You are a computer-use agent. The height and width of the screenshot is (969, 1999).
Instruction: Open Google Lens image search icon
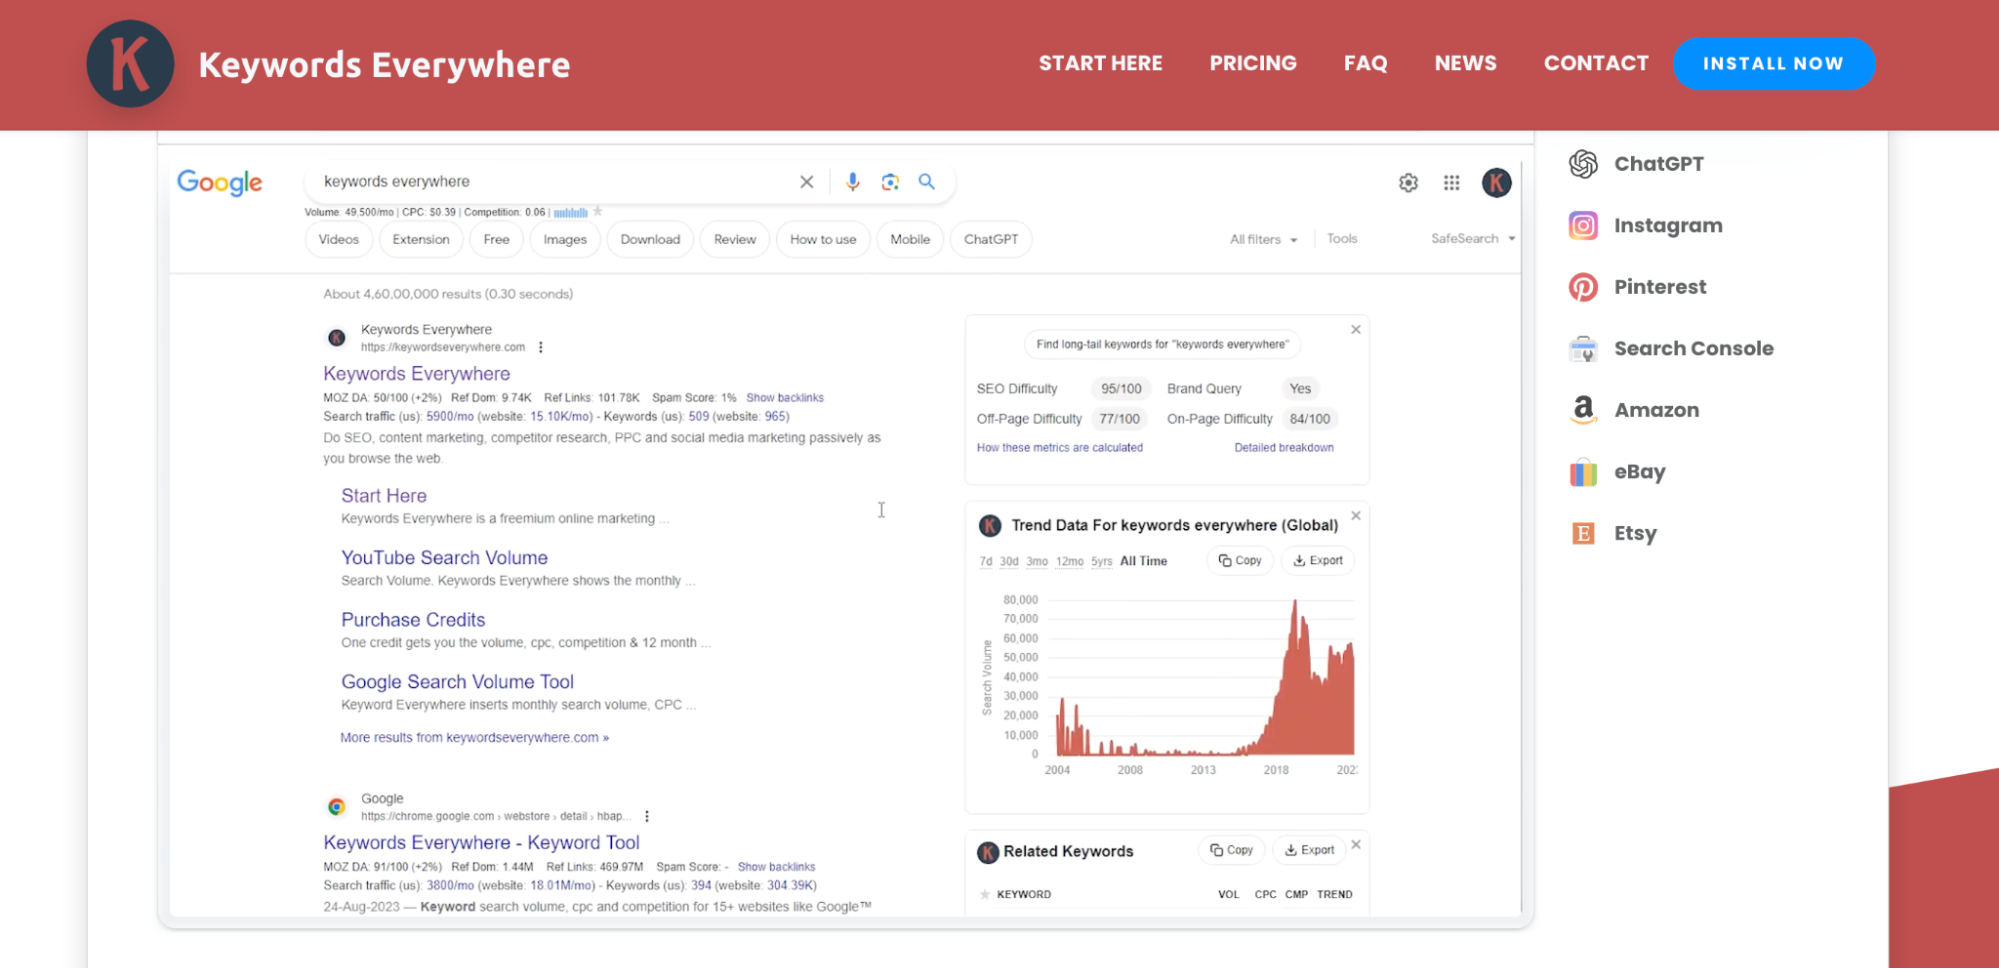[890, 182]
